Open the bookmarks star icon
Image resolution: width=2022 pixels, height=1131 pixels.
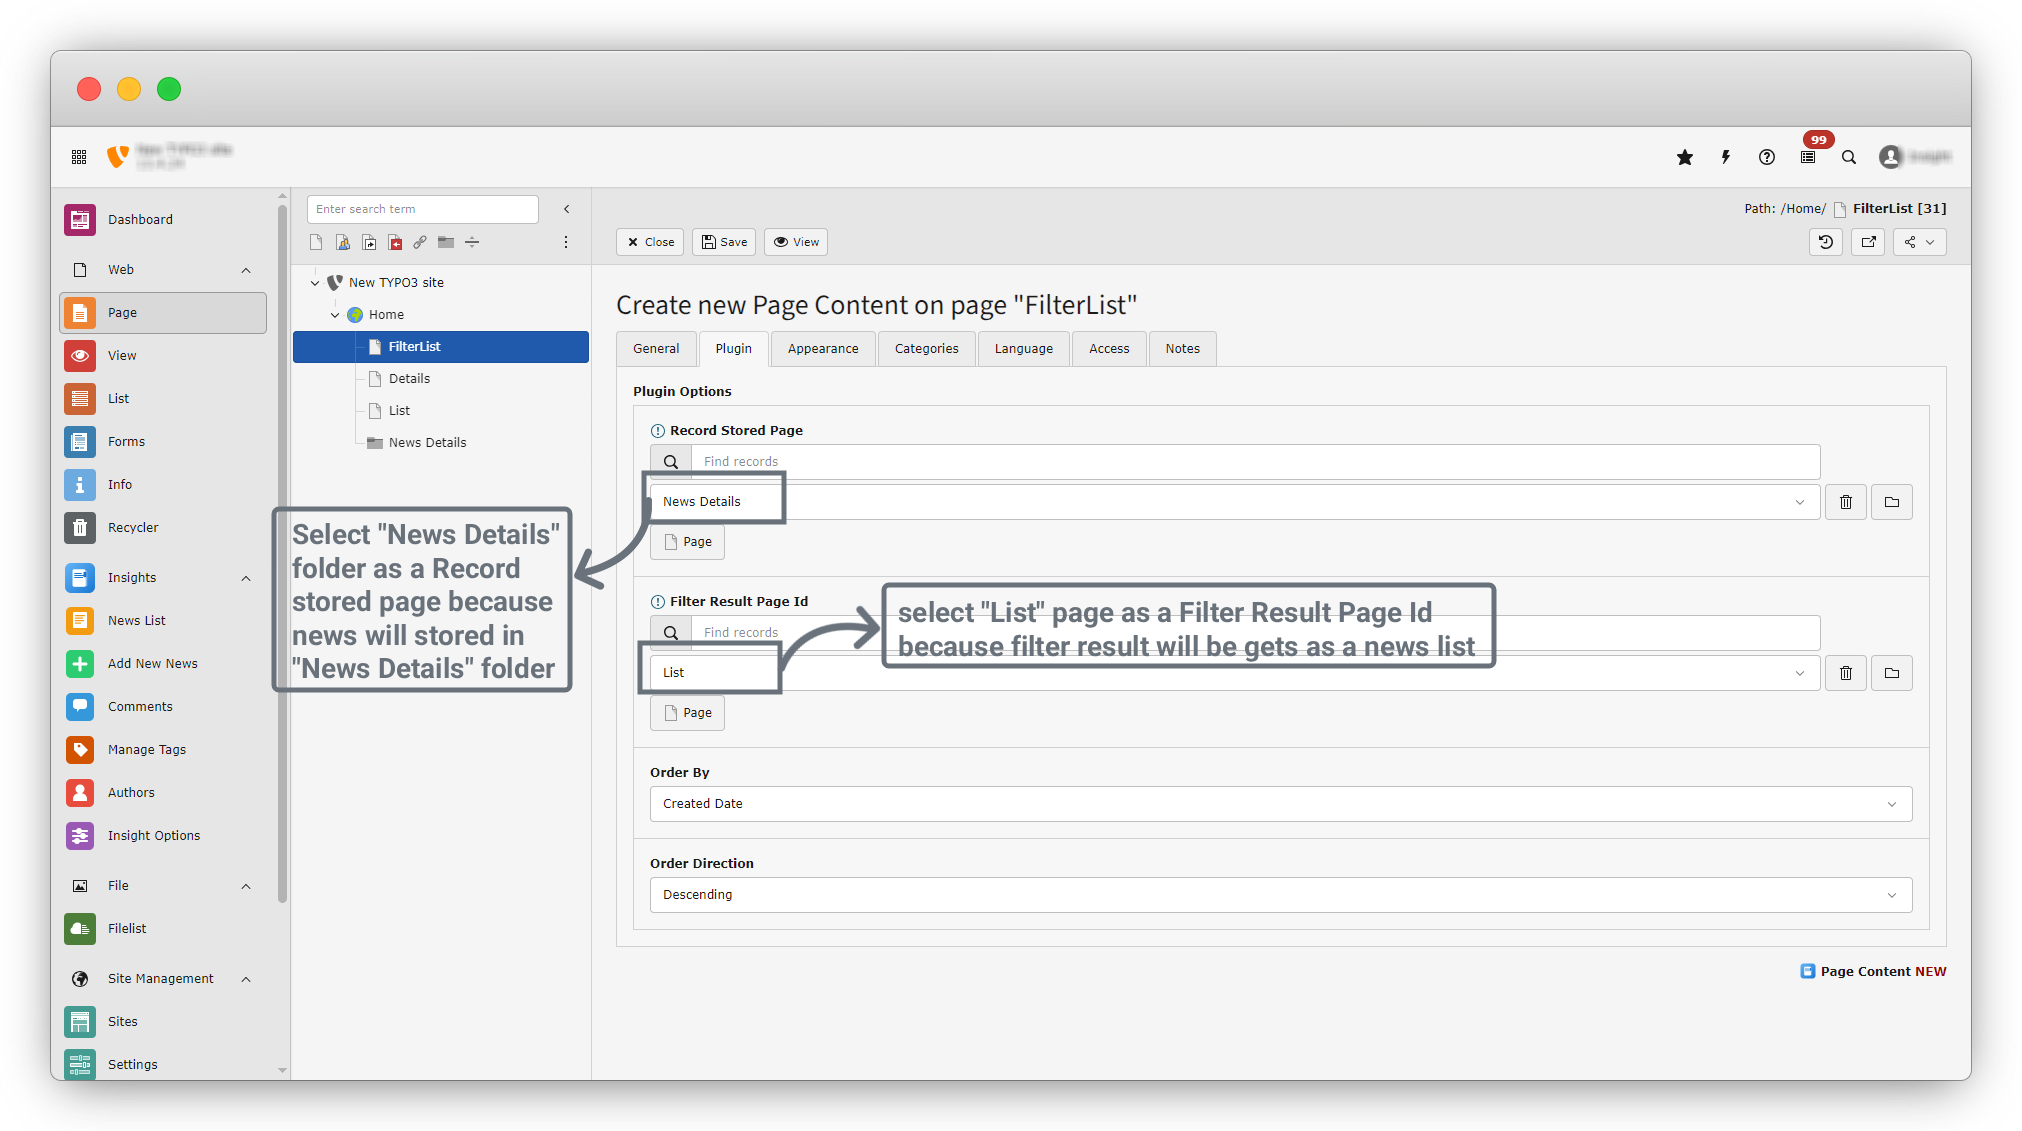click(x=1685, y=157)
